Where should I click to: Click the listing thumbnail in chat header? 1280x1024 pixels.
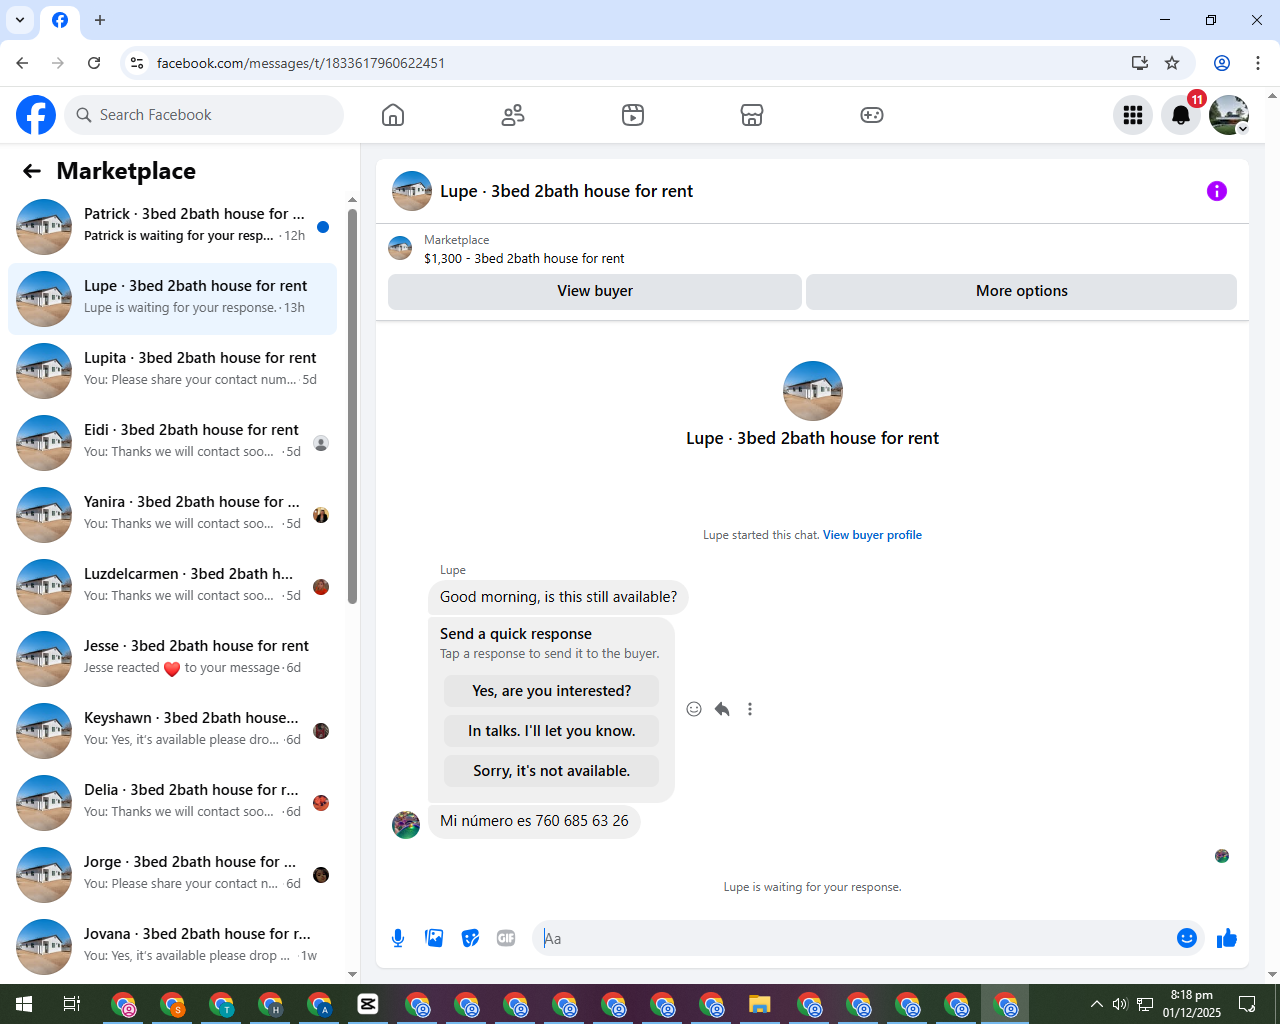tap(412, 191)
